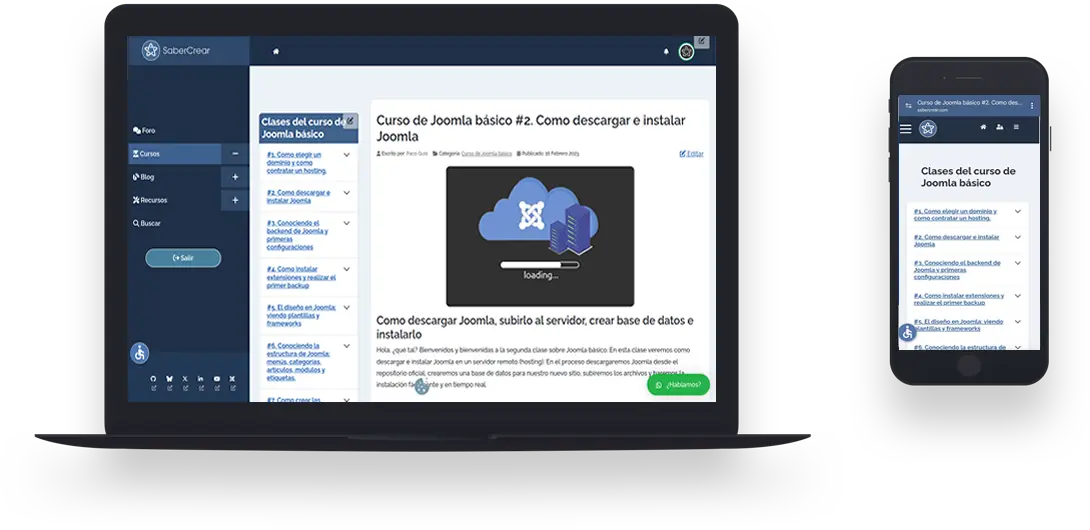Open the notifications bell on the laptop
The width and height of the screenshot is (1090, 530).
click(x=666, y=51)
